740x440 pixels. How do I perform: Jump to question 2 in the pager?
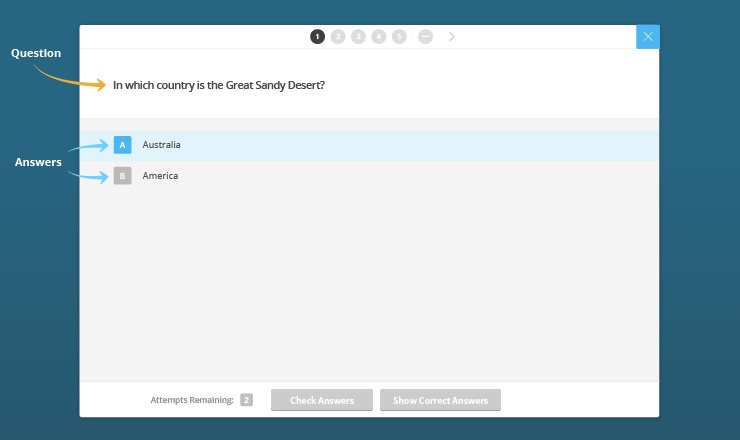(338, 36)
